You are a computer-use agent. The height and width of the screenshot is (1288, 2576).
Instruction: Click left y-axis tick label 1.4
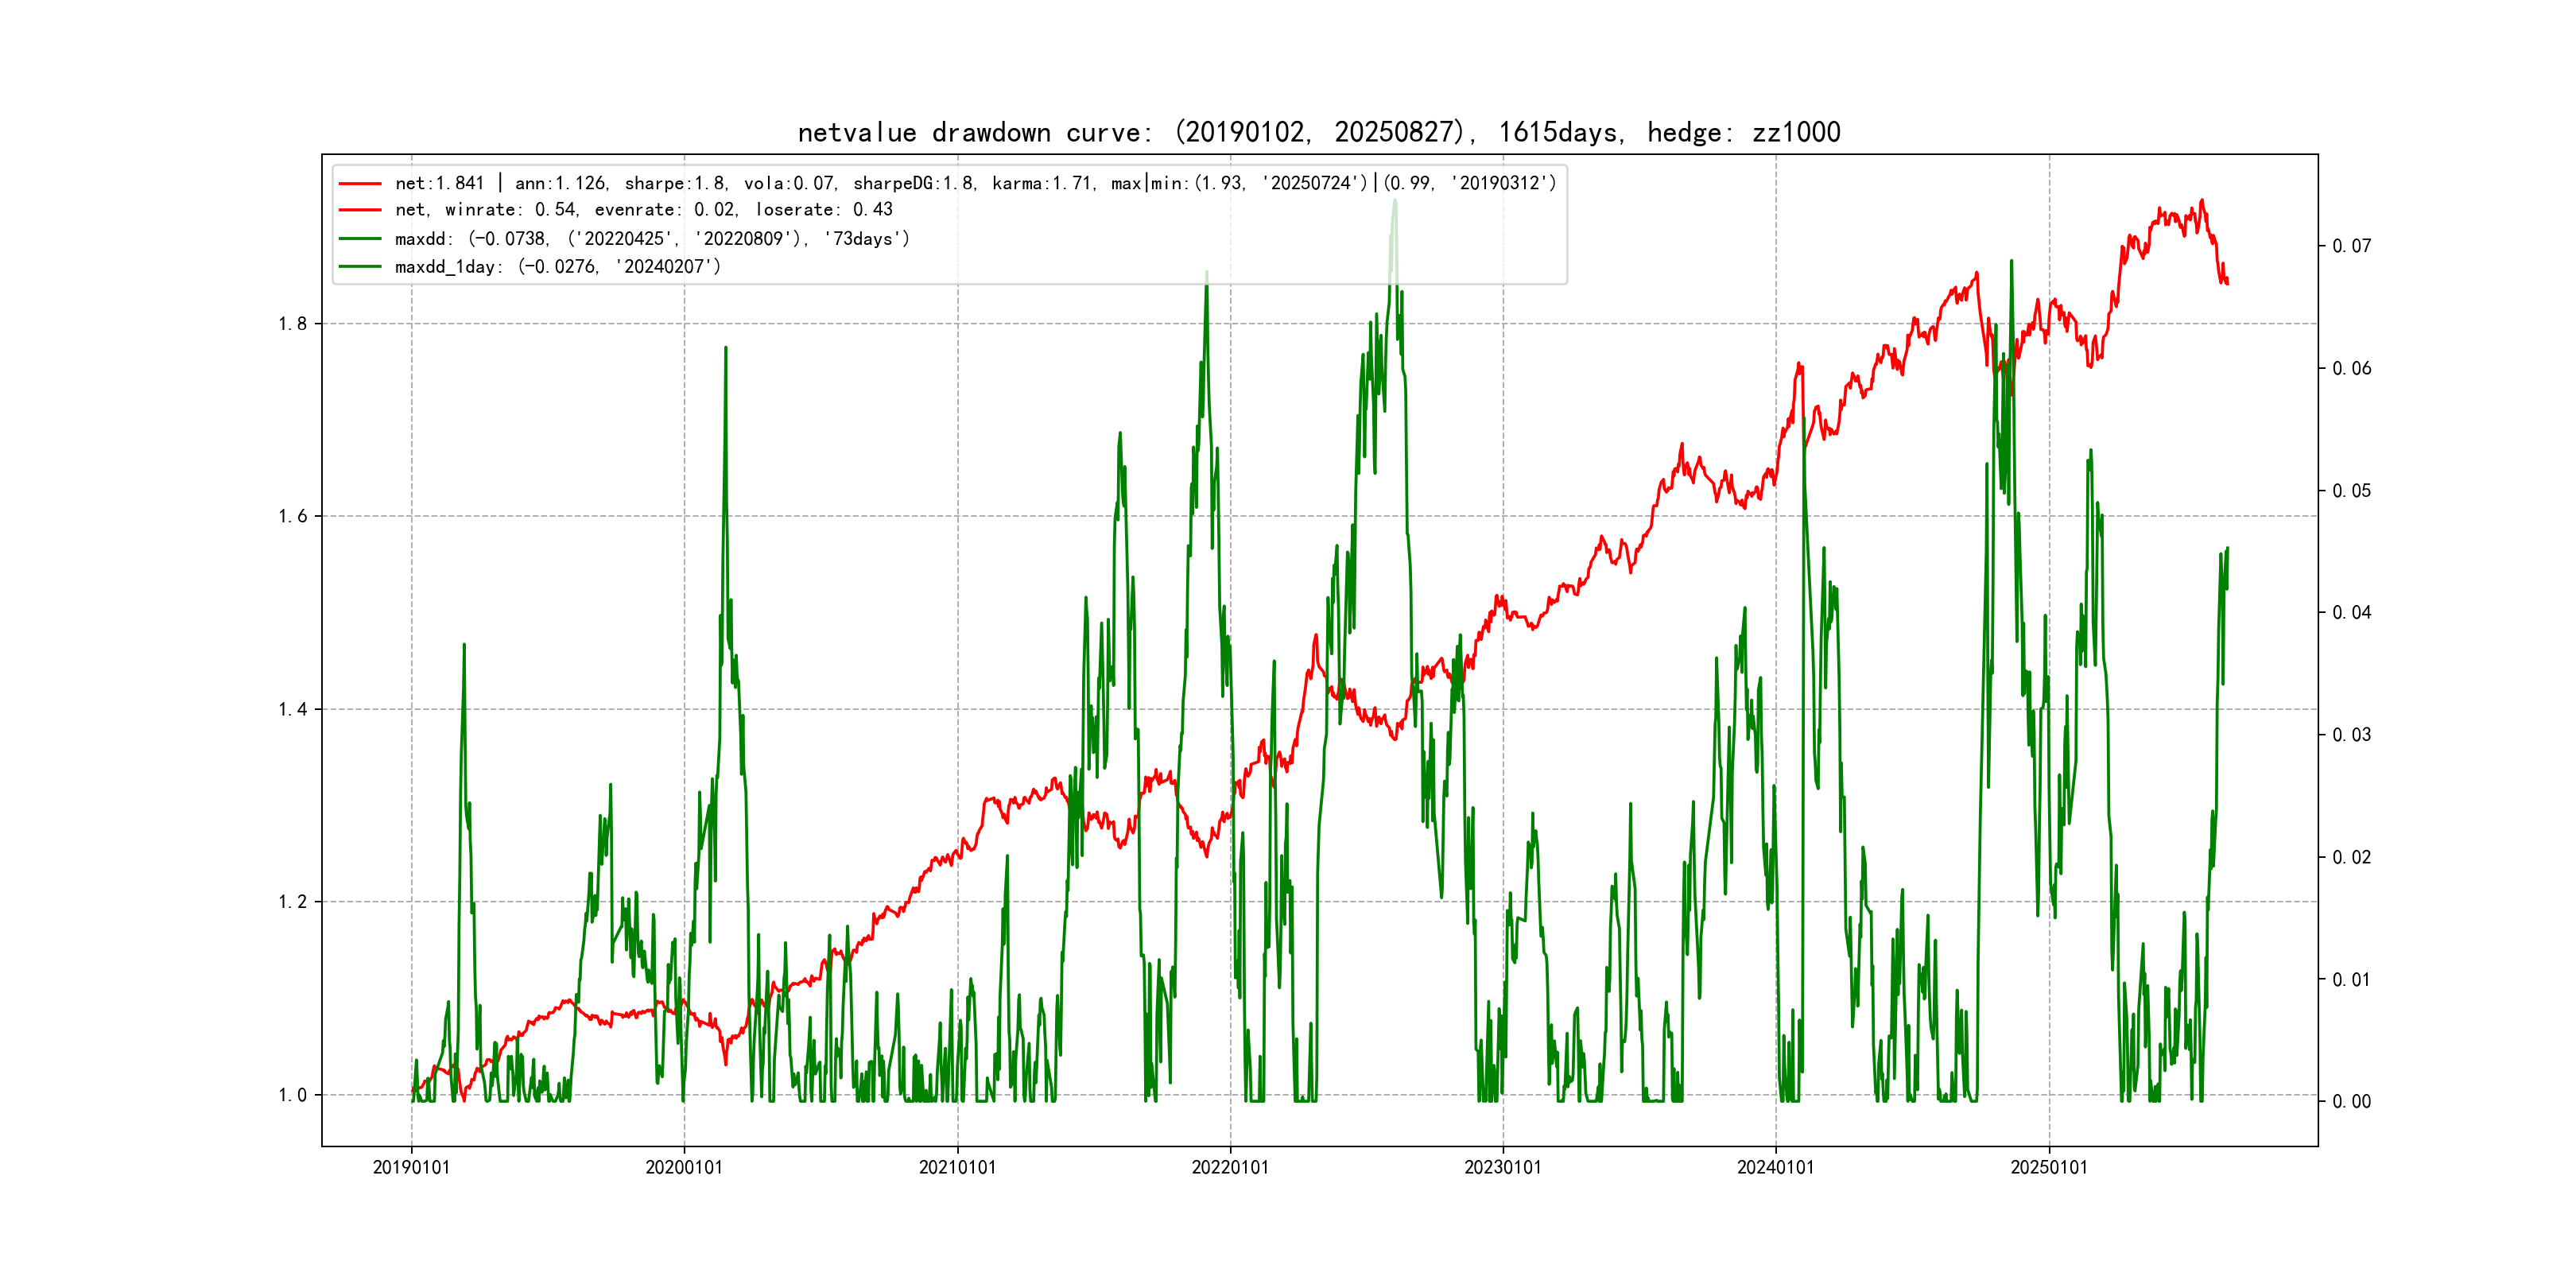point(293,710)
